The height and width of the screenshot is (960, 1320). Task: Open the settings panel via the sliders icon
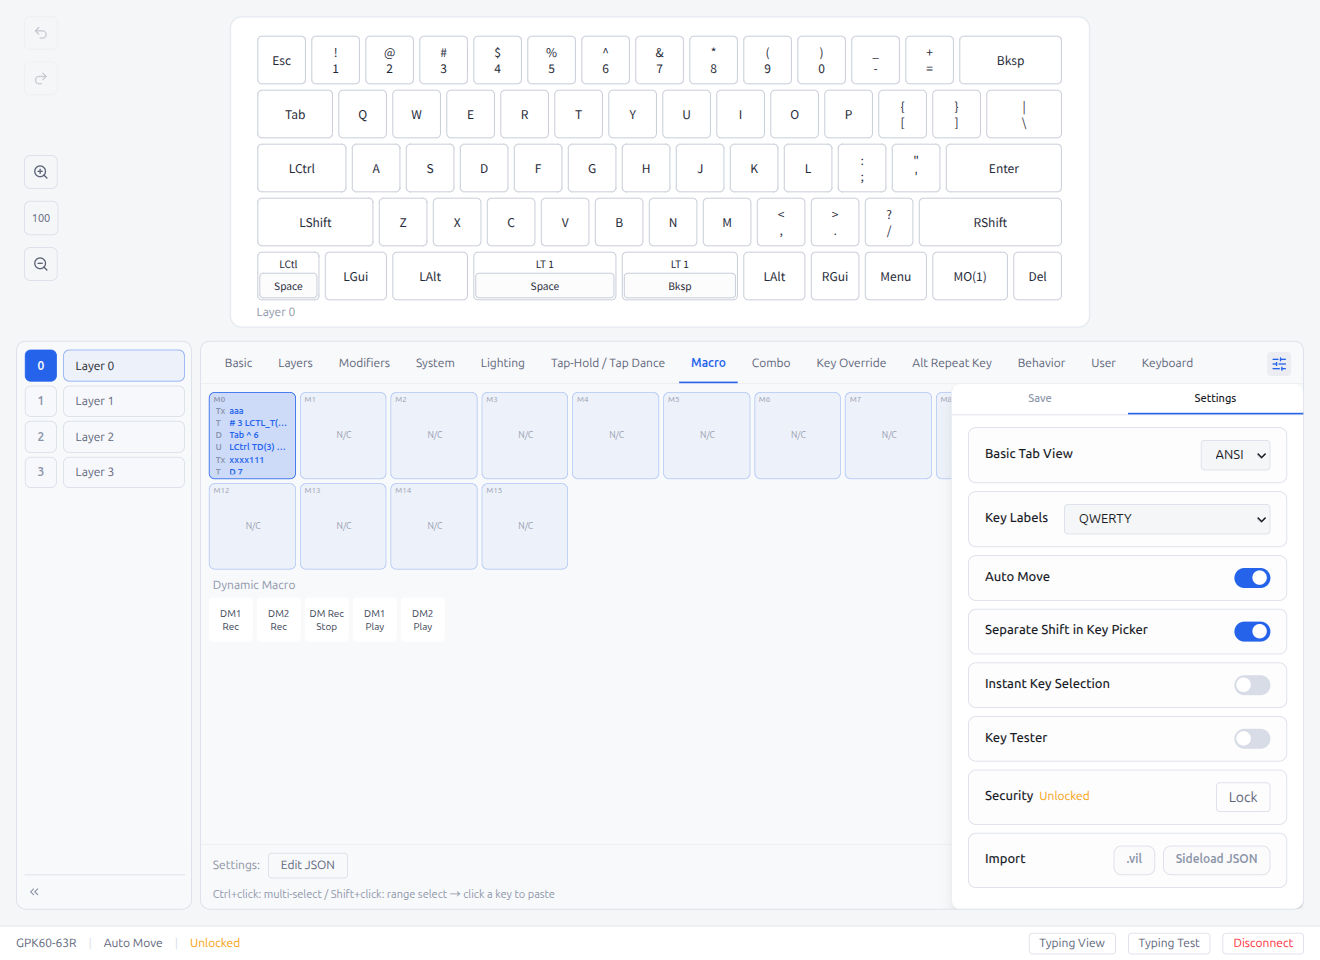pyautogui.click(x=1279, y=363)
